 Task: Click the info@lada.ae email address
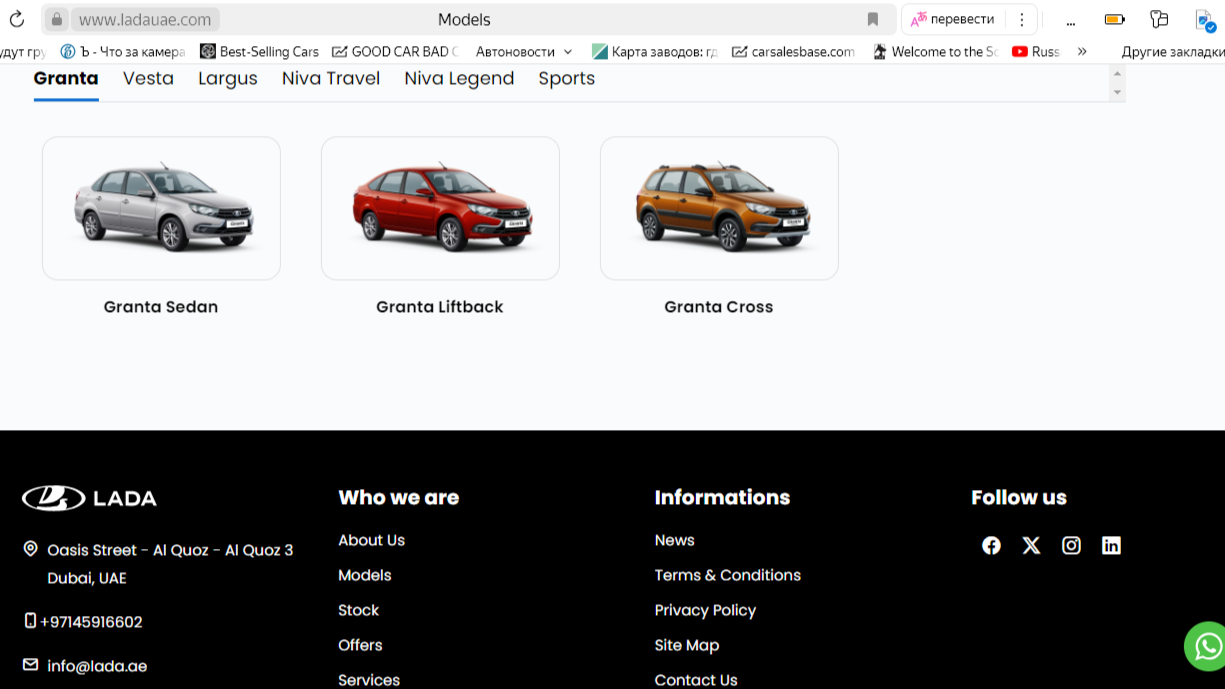pyautogui.click(x=97, y=666)
